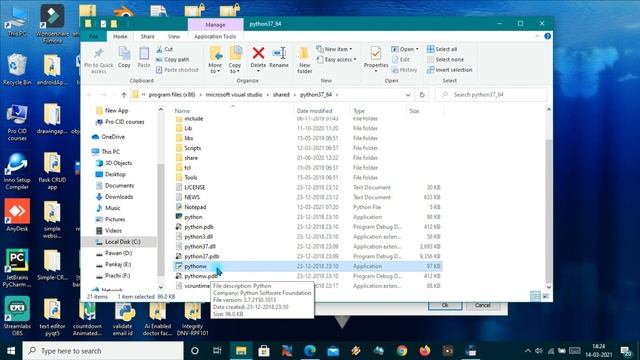Open Firefox from the taskbar
The height and width of the screenshot is (360, 640).
point(425,351)
